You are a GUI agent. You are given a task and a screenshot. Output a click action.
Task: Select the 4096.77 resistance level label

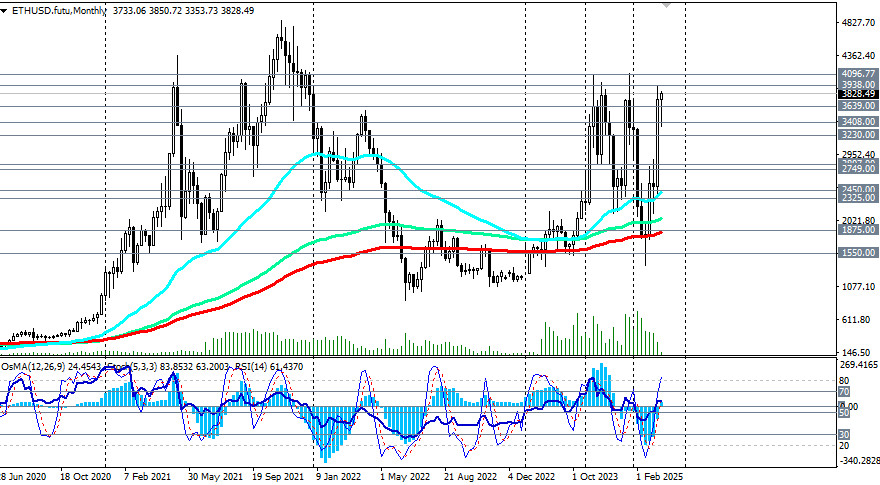pos(858,74)
